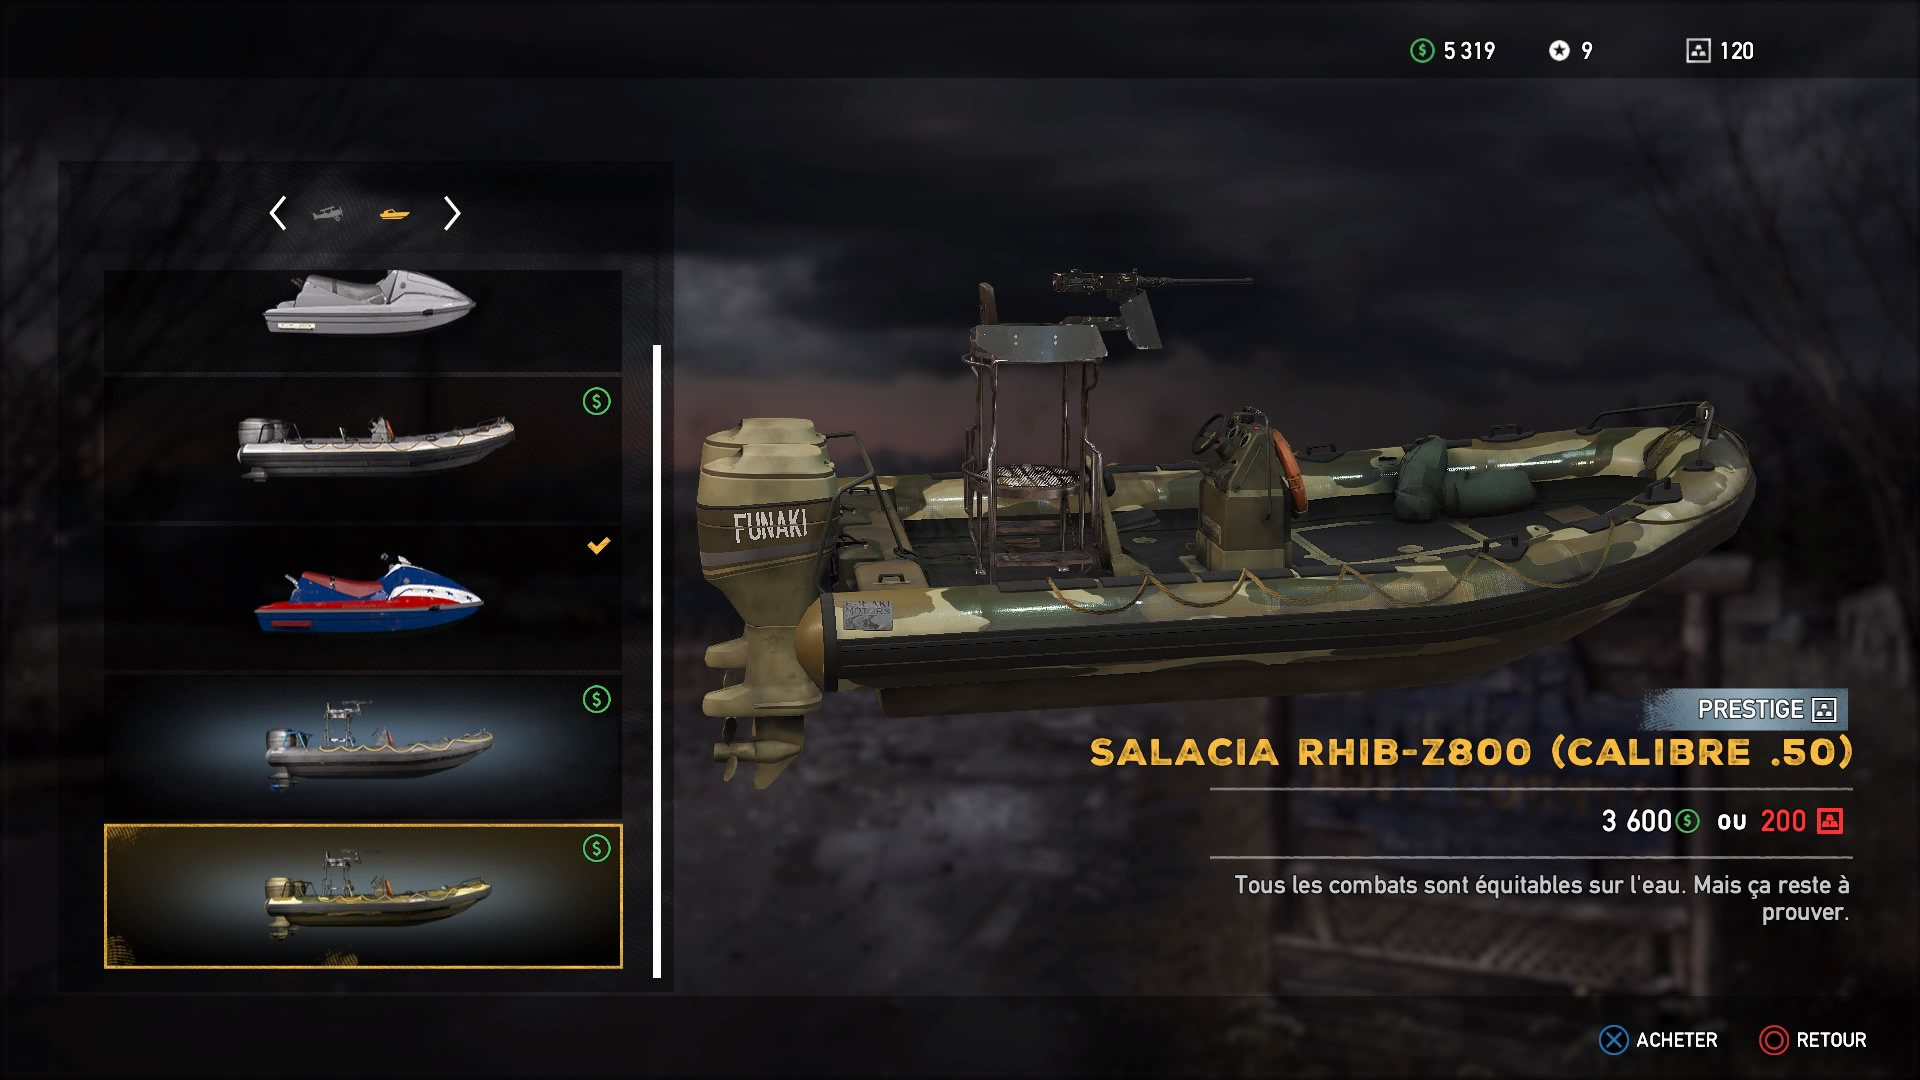Select the yellow boat category icon

(x=395, y=214)
